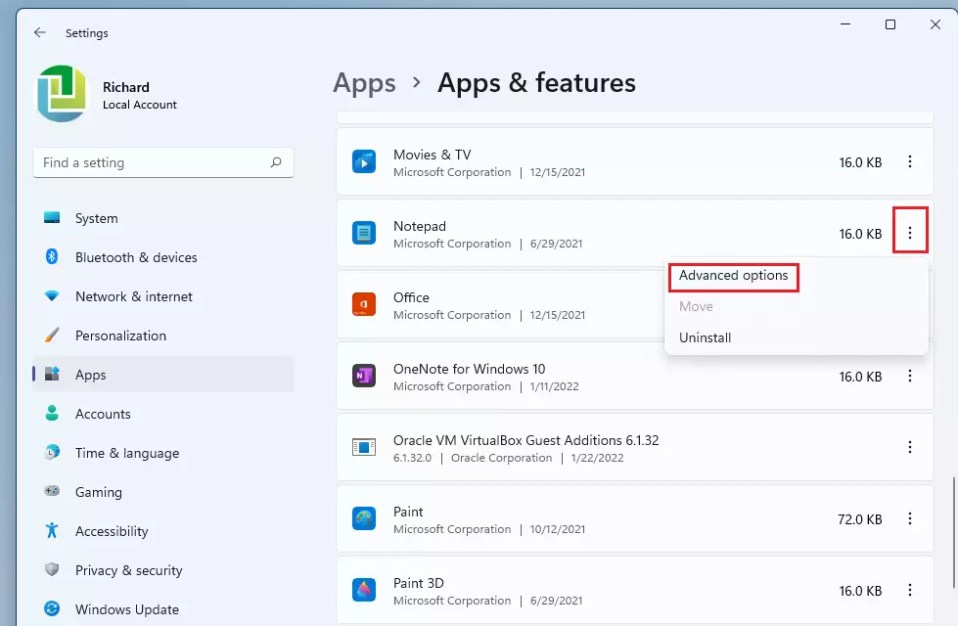Select Uninstall from the Notepad menu

(705, 337)
